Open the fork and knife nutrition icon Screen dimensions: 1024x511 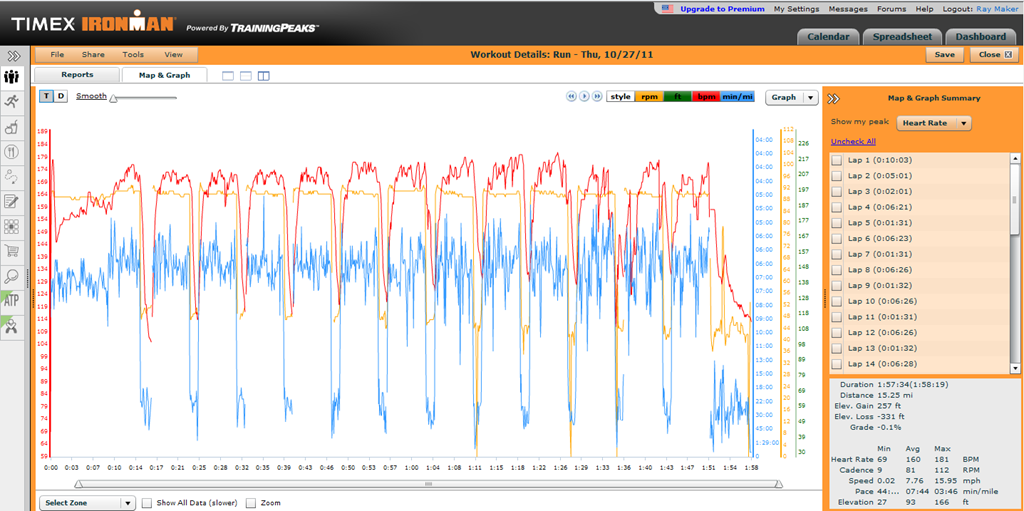[11, 152]
